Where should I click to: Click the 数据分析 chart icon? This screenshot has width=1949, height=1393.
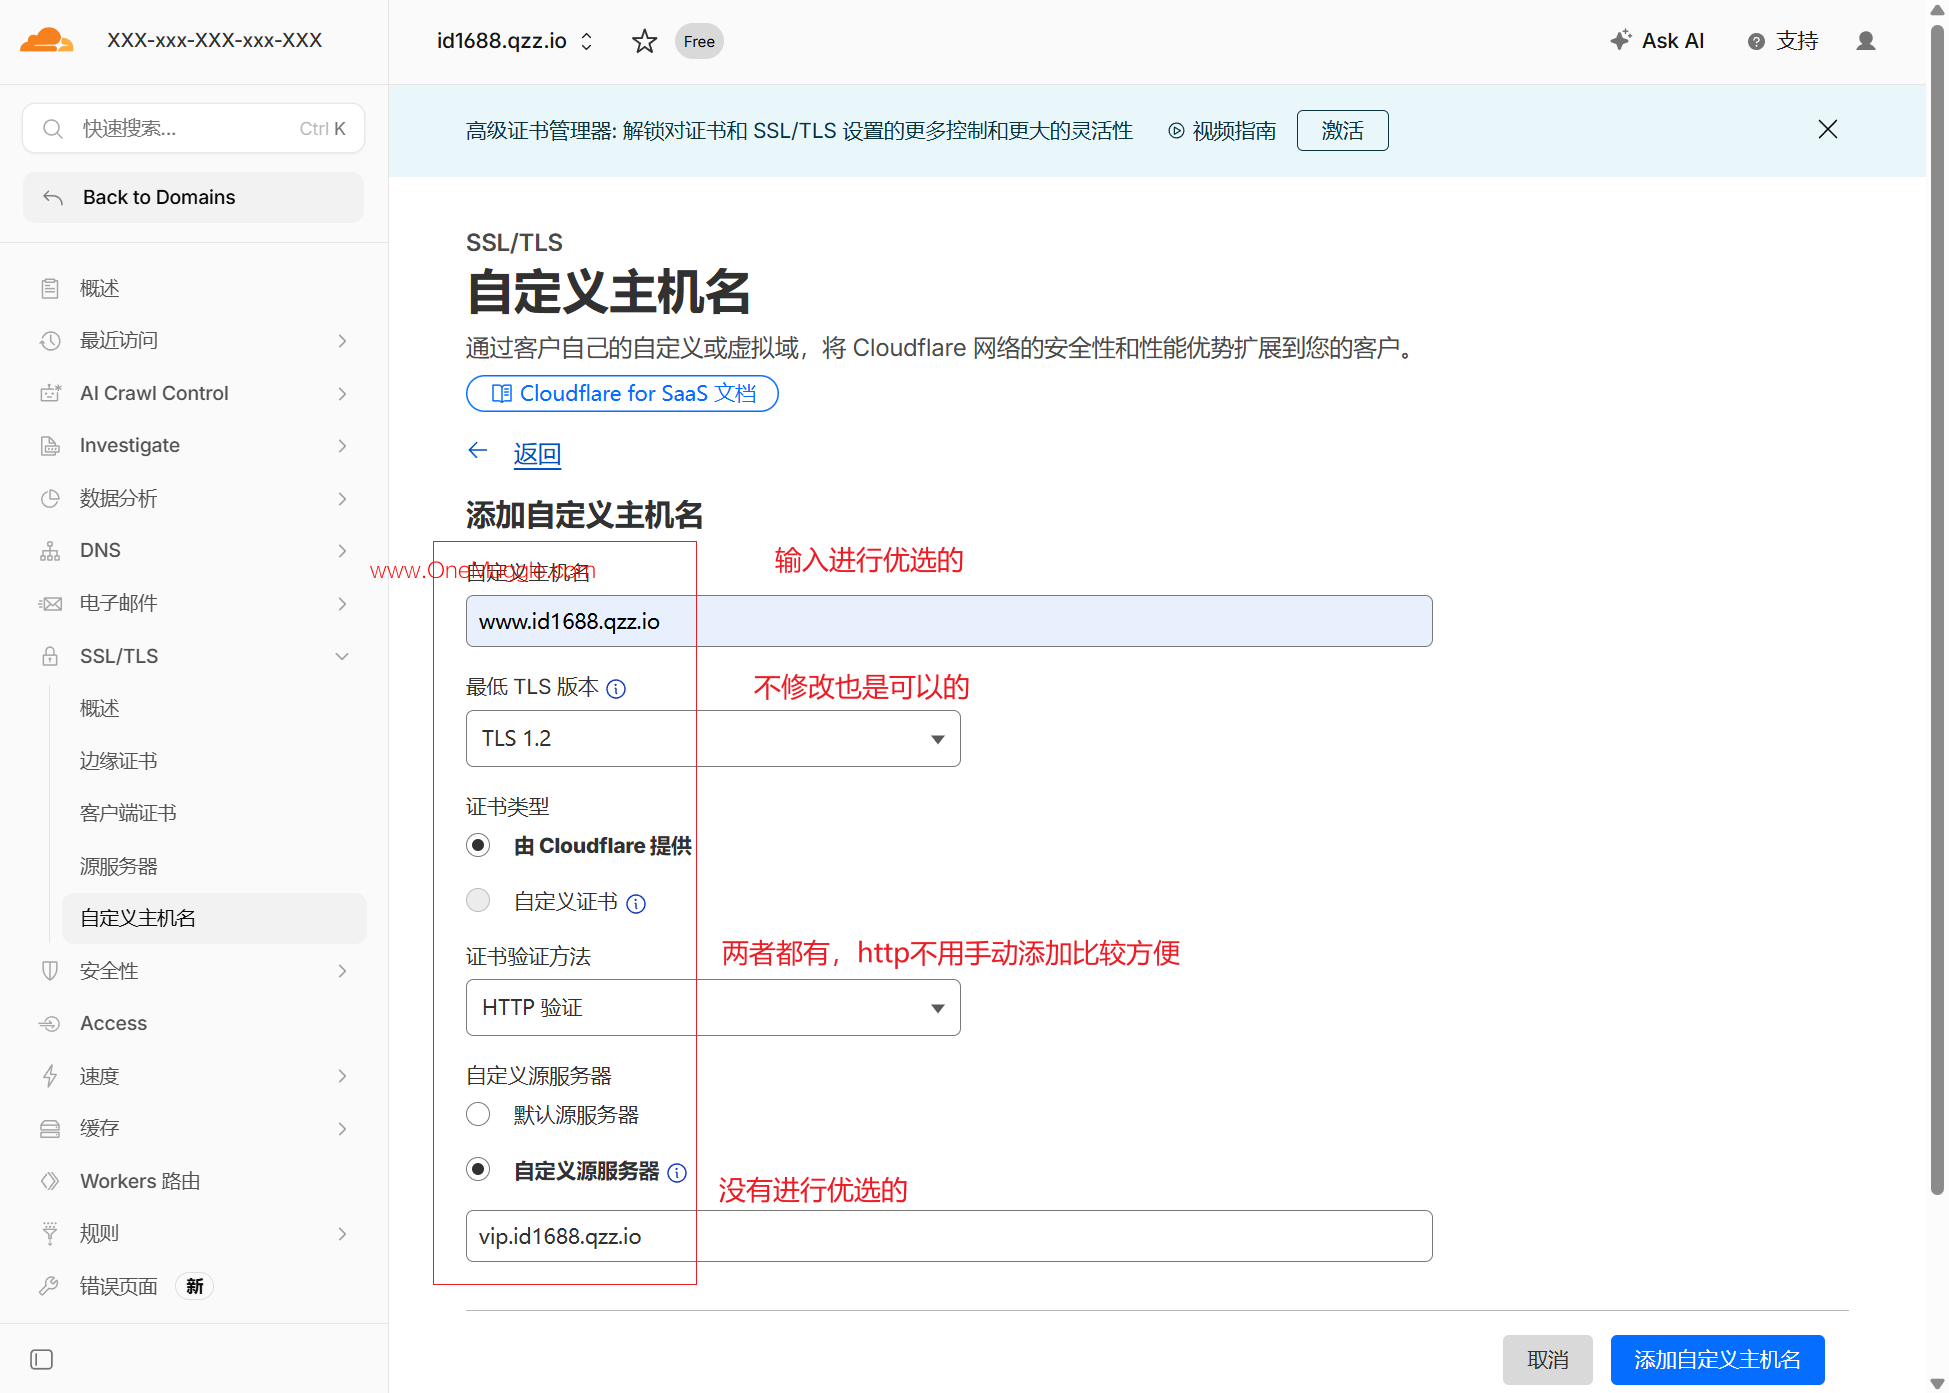(50, 498)
